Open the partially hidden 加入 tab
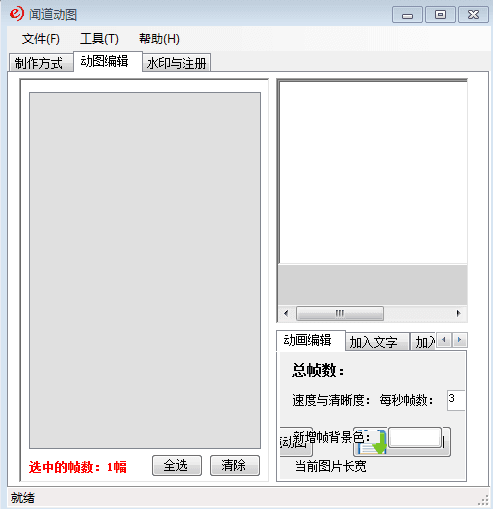Viewport: 493px width, 509px height. (x=423, y=342)
